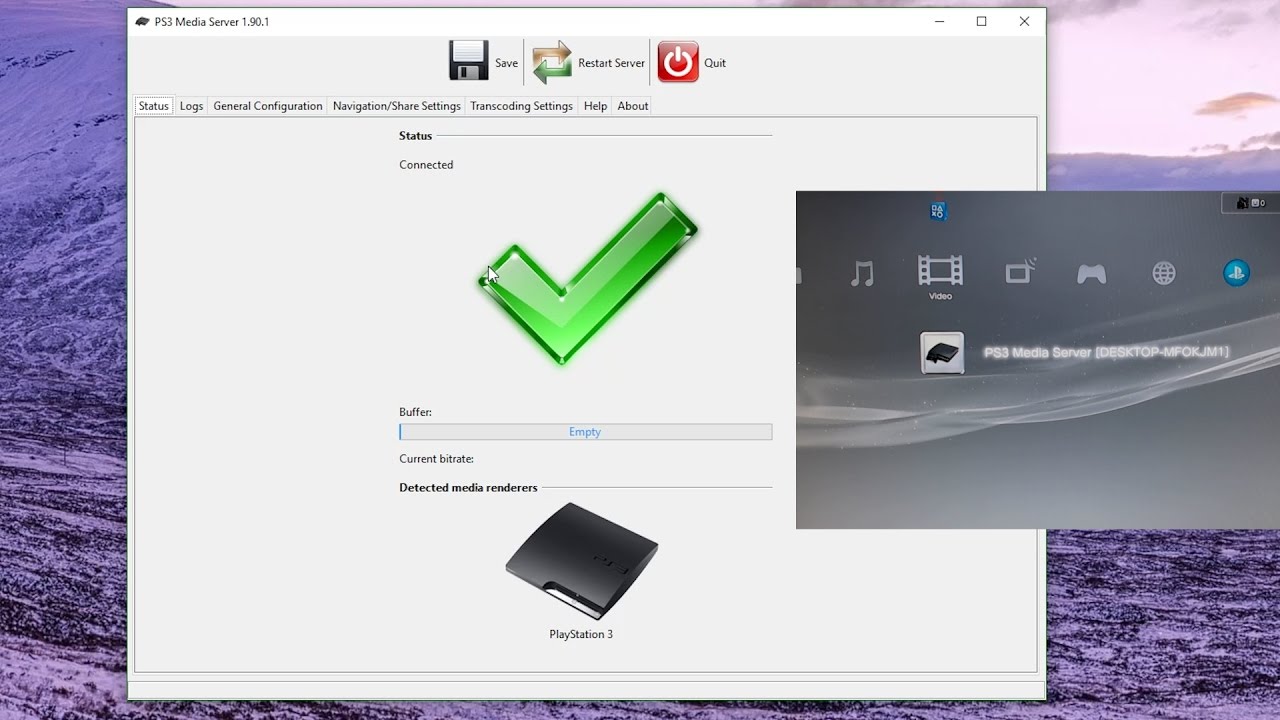The height and width of the screenshot is (720, 1280).
Task: Click the red Quit power icon
Action: tap(678, 62)
